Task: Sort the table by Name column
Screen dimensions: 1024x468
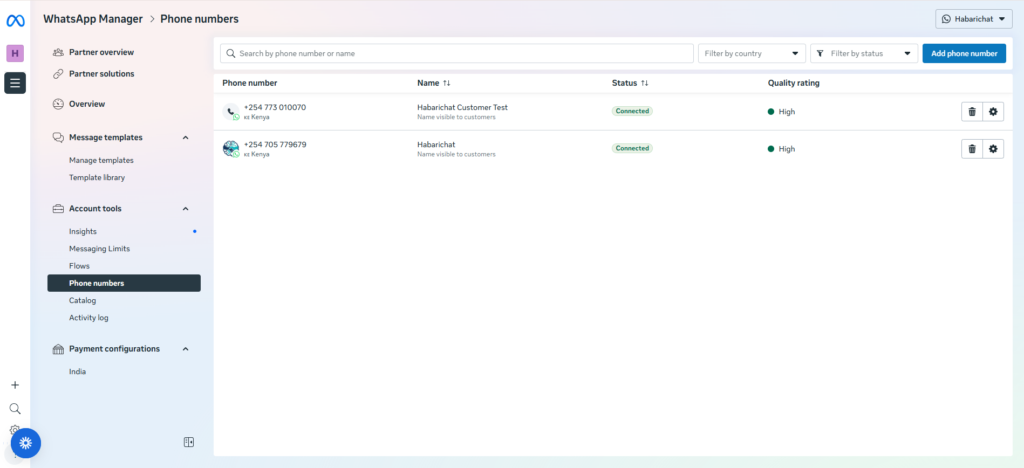Action: (x=447, y=83)
